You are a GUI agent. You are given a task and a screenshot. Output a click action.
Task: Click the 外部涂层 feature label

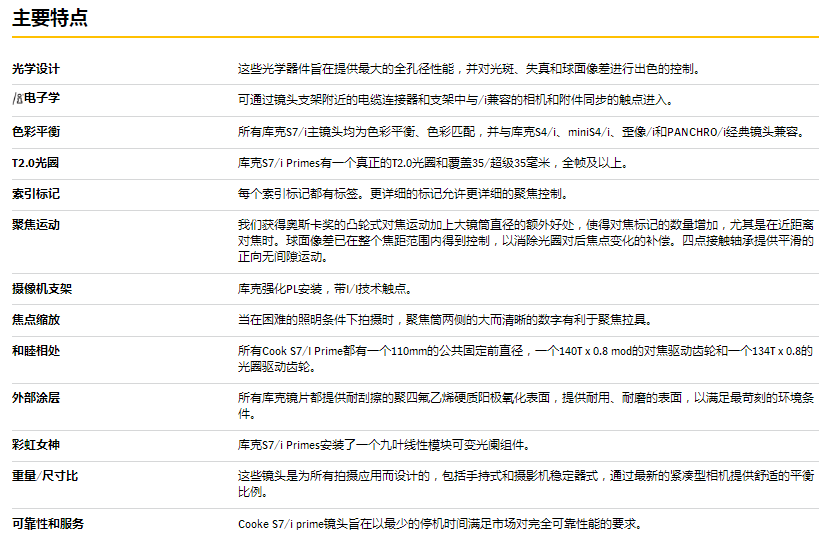tap(36, 398)
